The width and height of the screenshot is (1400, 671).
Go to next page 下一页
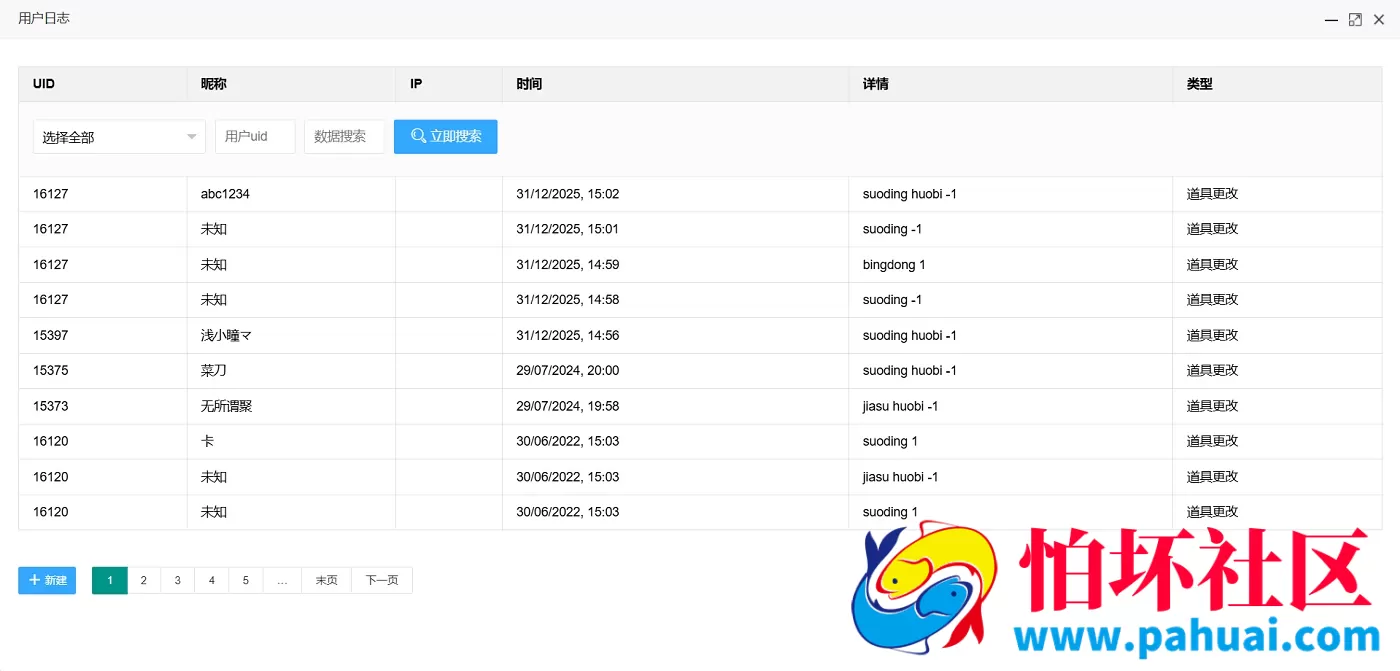382,580
